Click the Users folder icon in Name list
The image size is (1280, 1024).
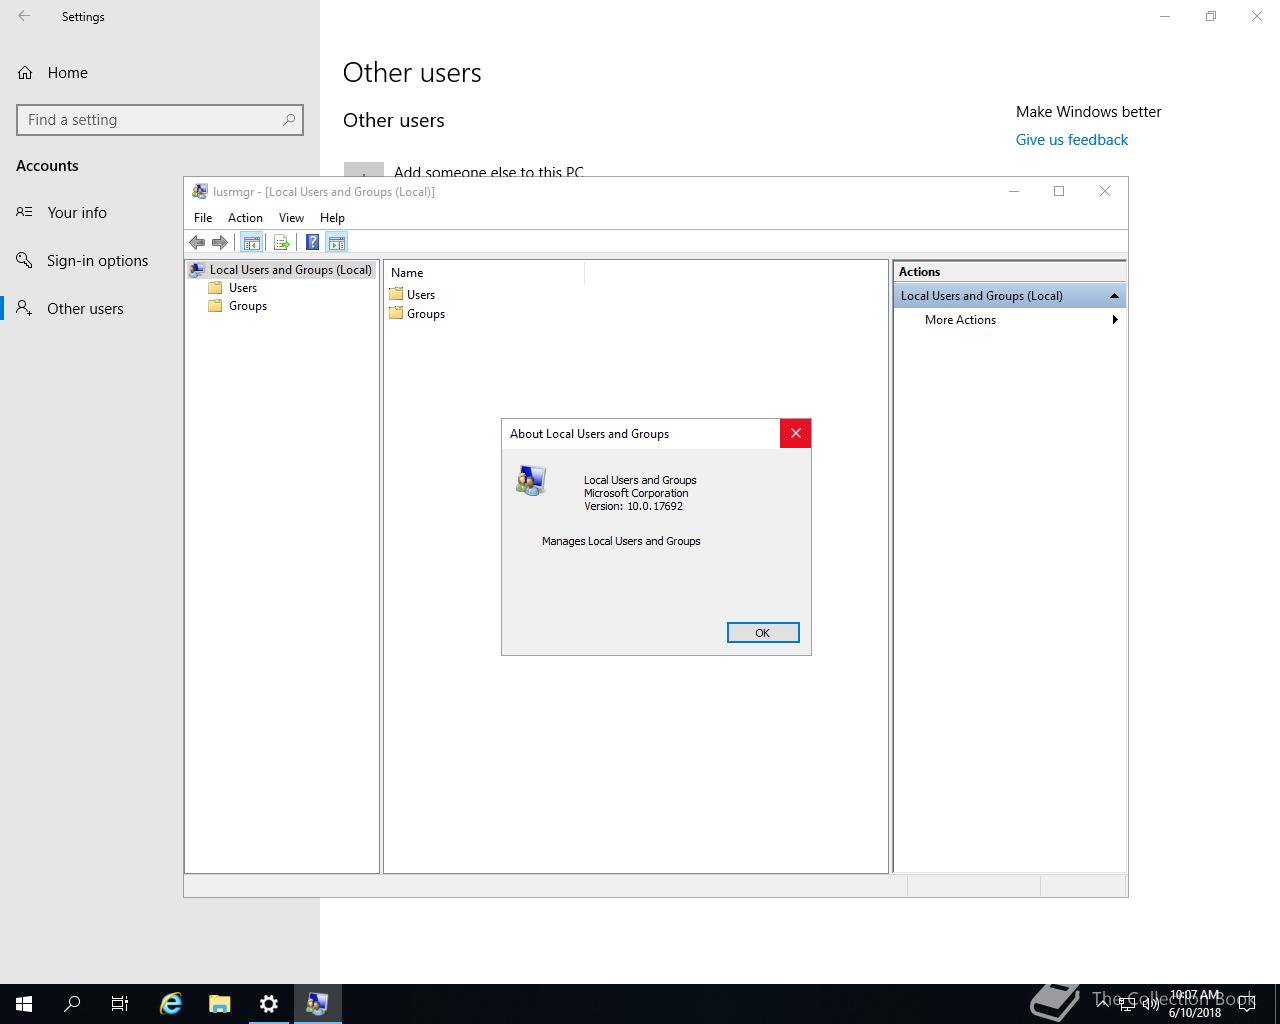point(396,294)
